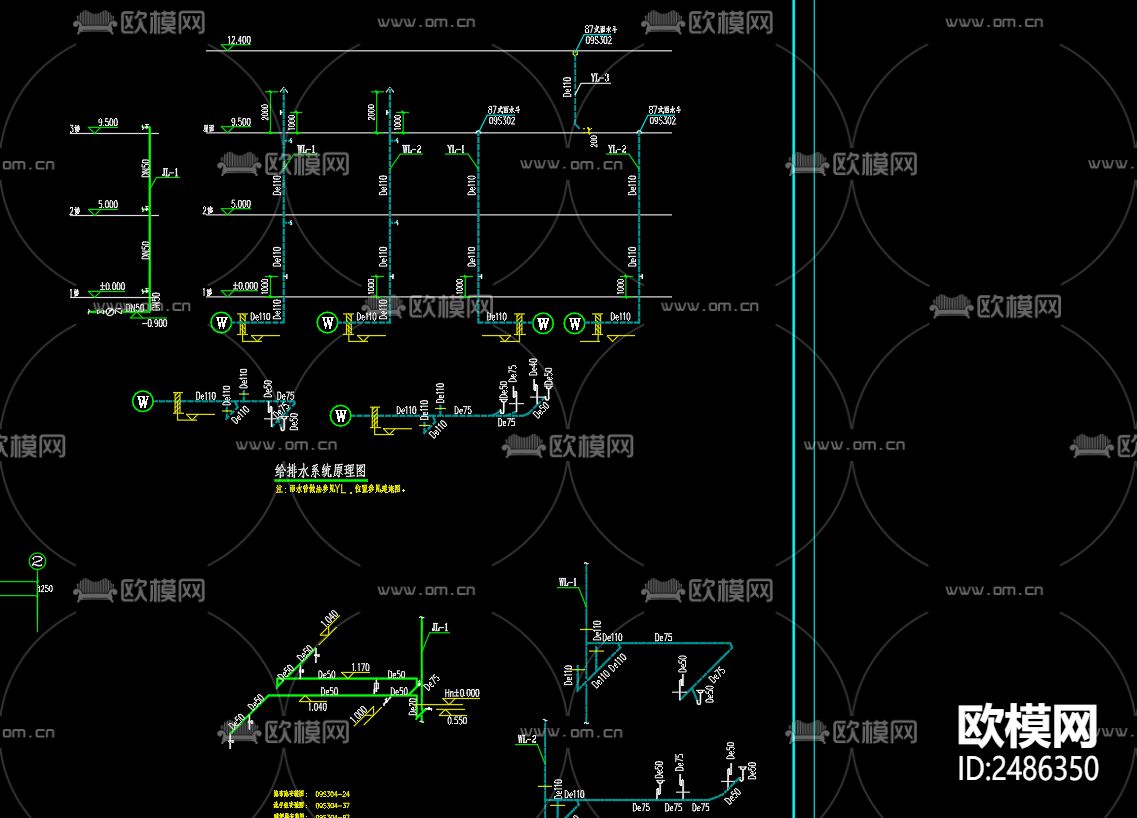Select the 250 dimension near axis 2
Viewport: 1137px width, 818px height.
point(46,589)
